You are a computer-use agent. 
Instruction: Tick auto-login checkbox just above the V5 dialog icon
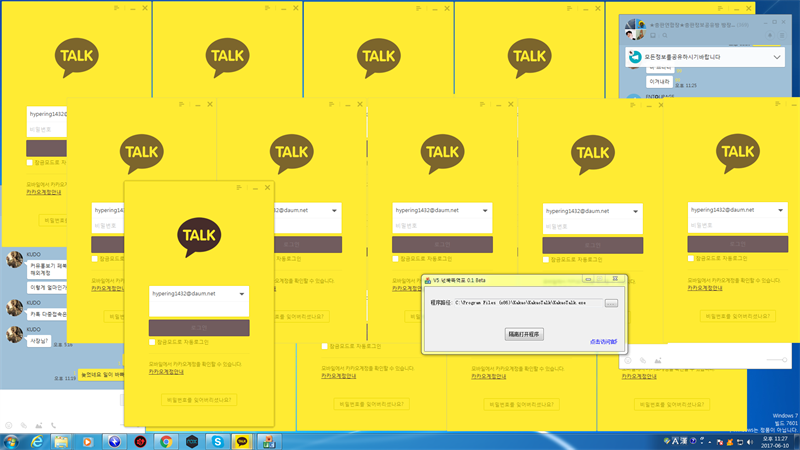click(395, 259)
